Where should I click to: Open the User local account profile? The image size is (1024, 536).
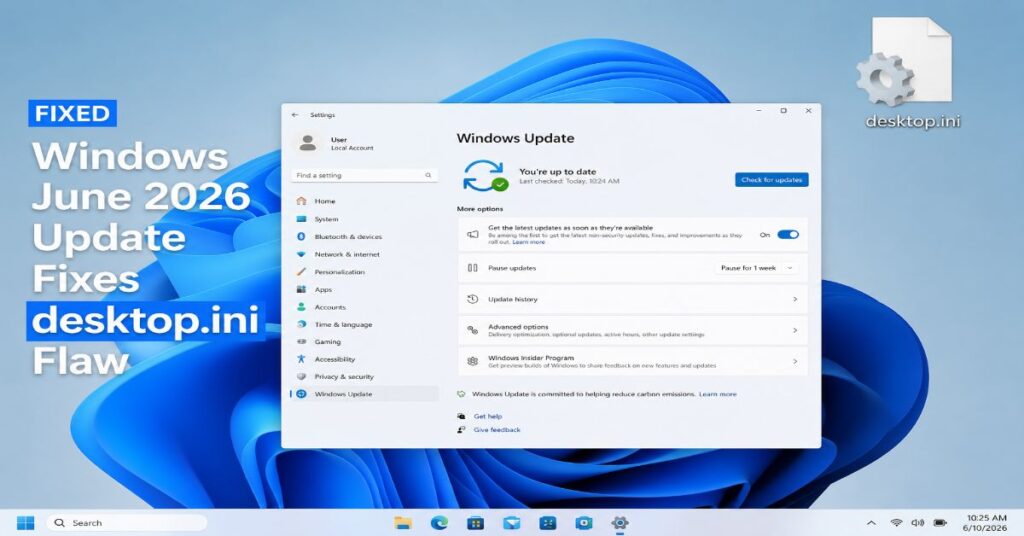(336, 144)
